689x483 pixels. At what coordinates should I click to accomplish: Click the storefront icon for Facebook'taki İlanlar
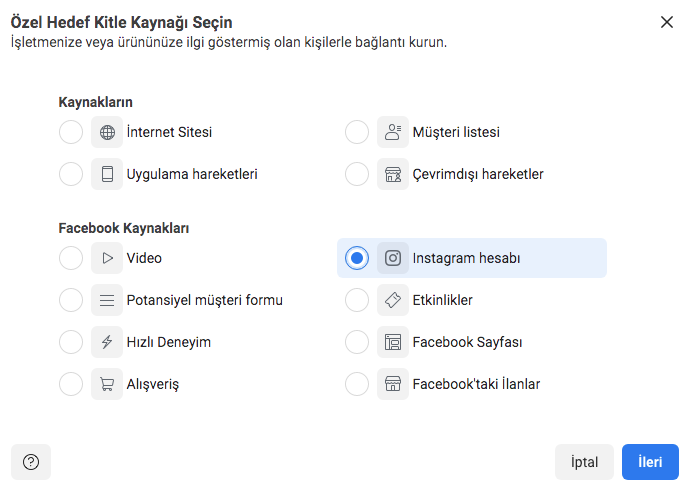click(x=393, y=384)
